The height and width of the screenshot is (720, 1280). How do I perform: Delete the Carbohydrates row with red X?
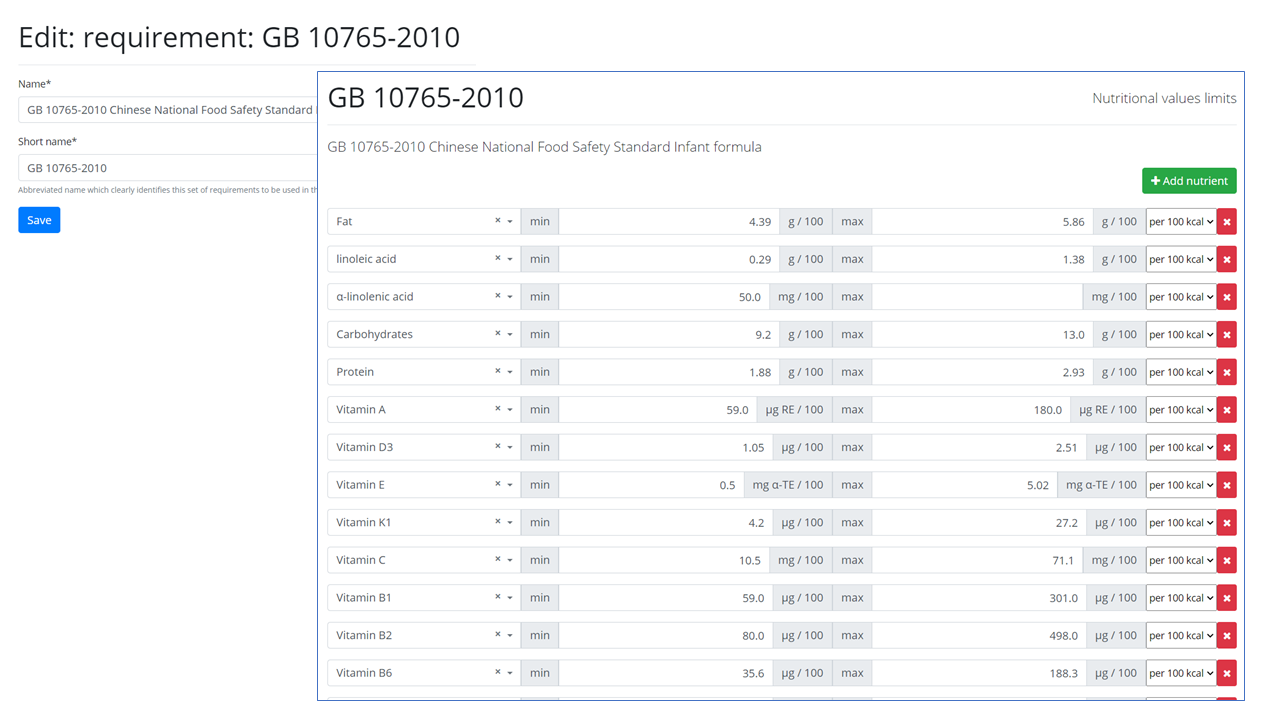click(x=1227, y=335)
